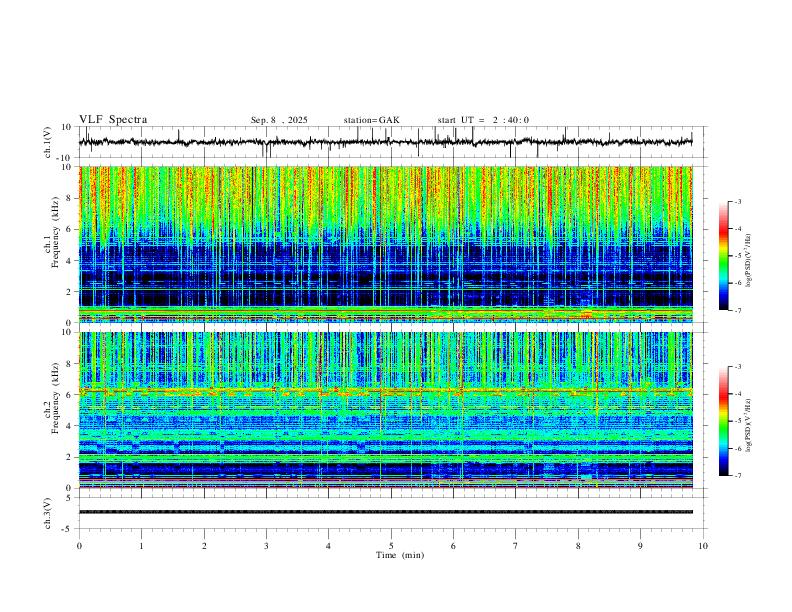
Task: Click the time axis tick label "9"
Action: tap(640, 546)
